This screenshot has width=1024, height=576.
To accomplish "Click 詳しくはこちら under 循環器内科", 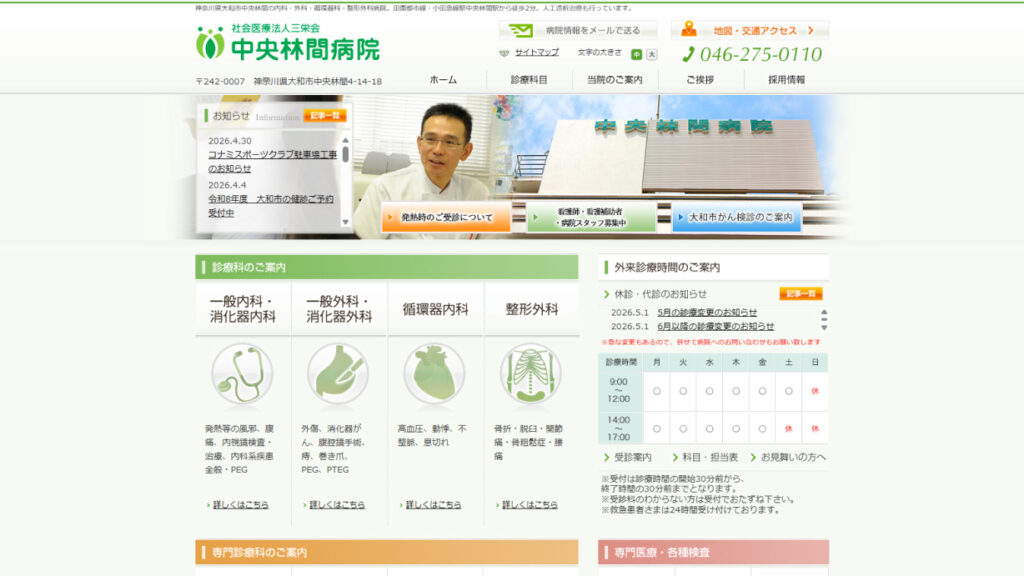I will tap(433, 505).
